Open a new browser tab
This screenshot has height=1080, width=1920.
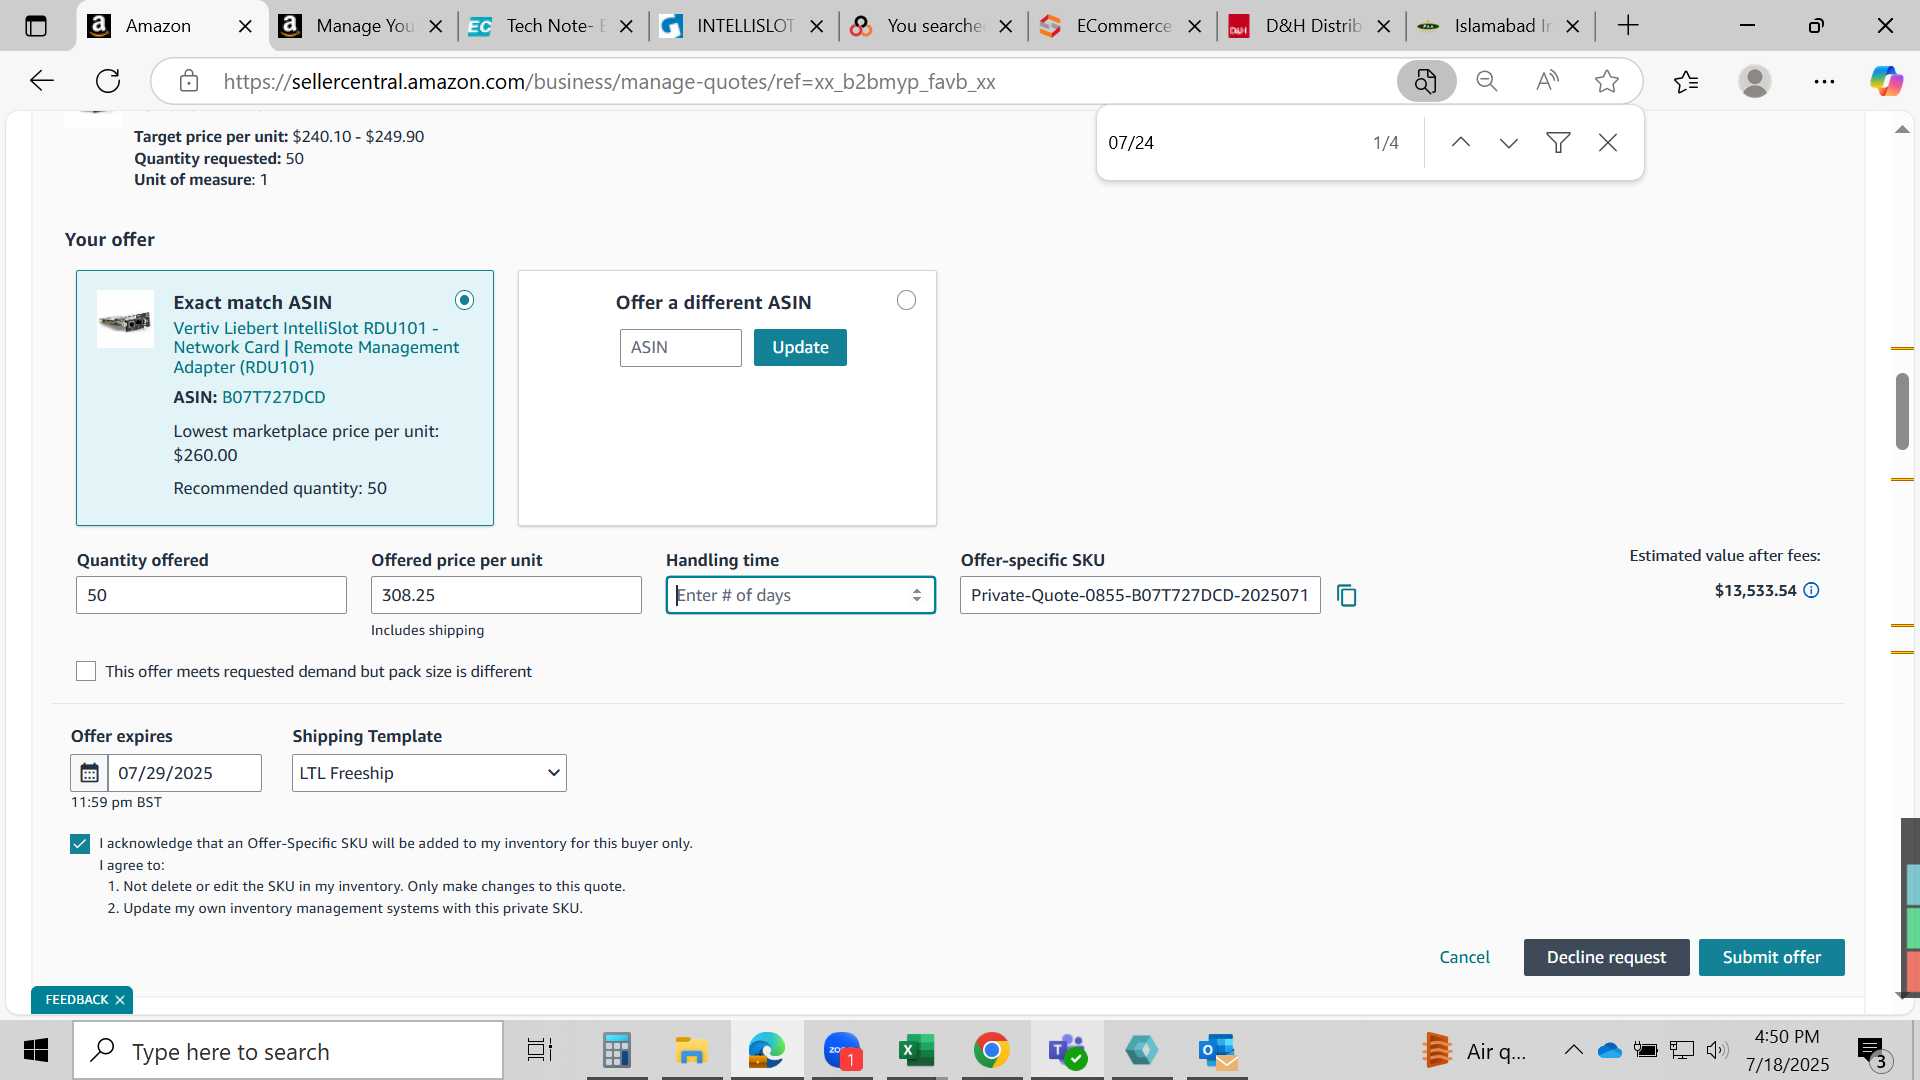(x=1628, y=26)
